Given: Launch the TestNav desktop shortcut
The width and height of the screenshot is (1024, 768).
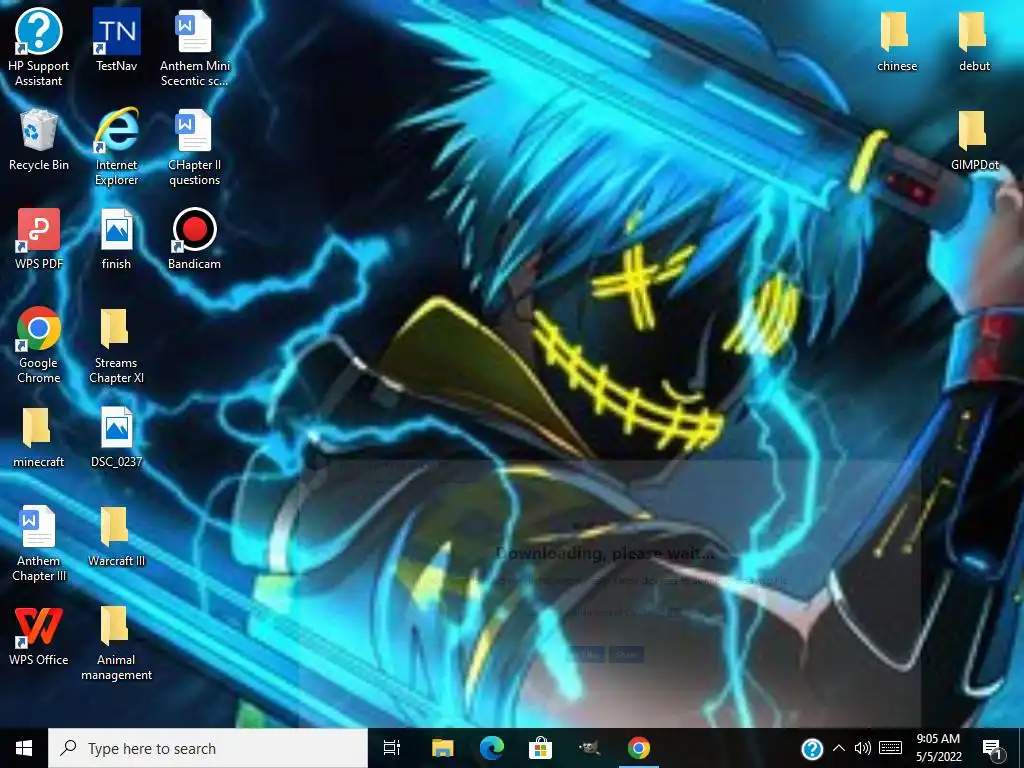Looking at the screenshot, I should 116,40.
